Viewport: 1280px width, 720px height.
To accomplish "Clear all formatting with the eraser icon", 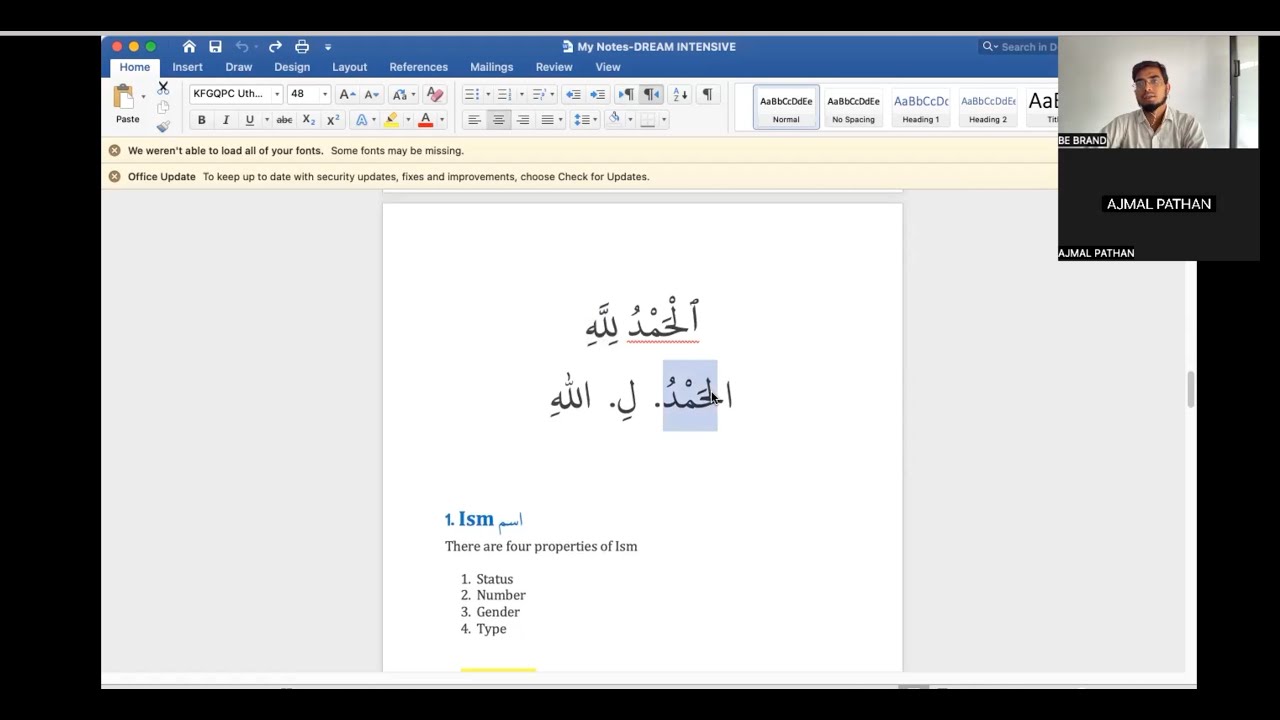I will (x=435, y=94).
